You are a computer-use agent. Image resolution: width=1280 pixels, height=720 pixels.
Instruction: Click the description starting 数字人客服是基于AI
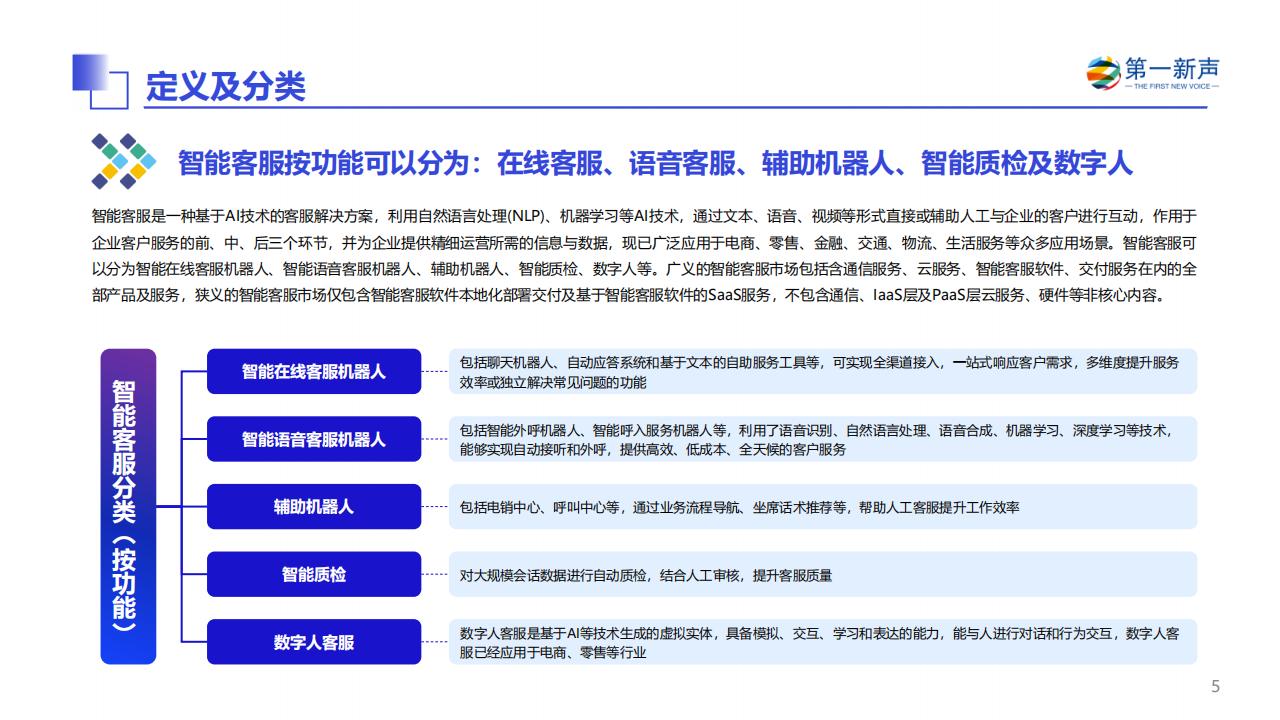point(821,642)
